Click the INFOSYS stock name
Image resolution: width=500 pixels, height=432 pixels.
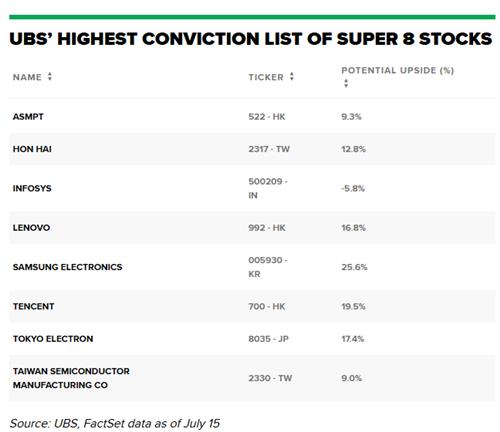coord(32,188)
